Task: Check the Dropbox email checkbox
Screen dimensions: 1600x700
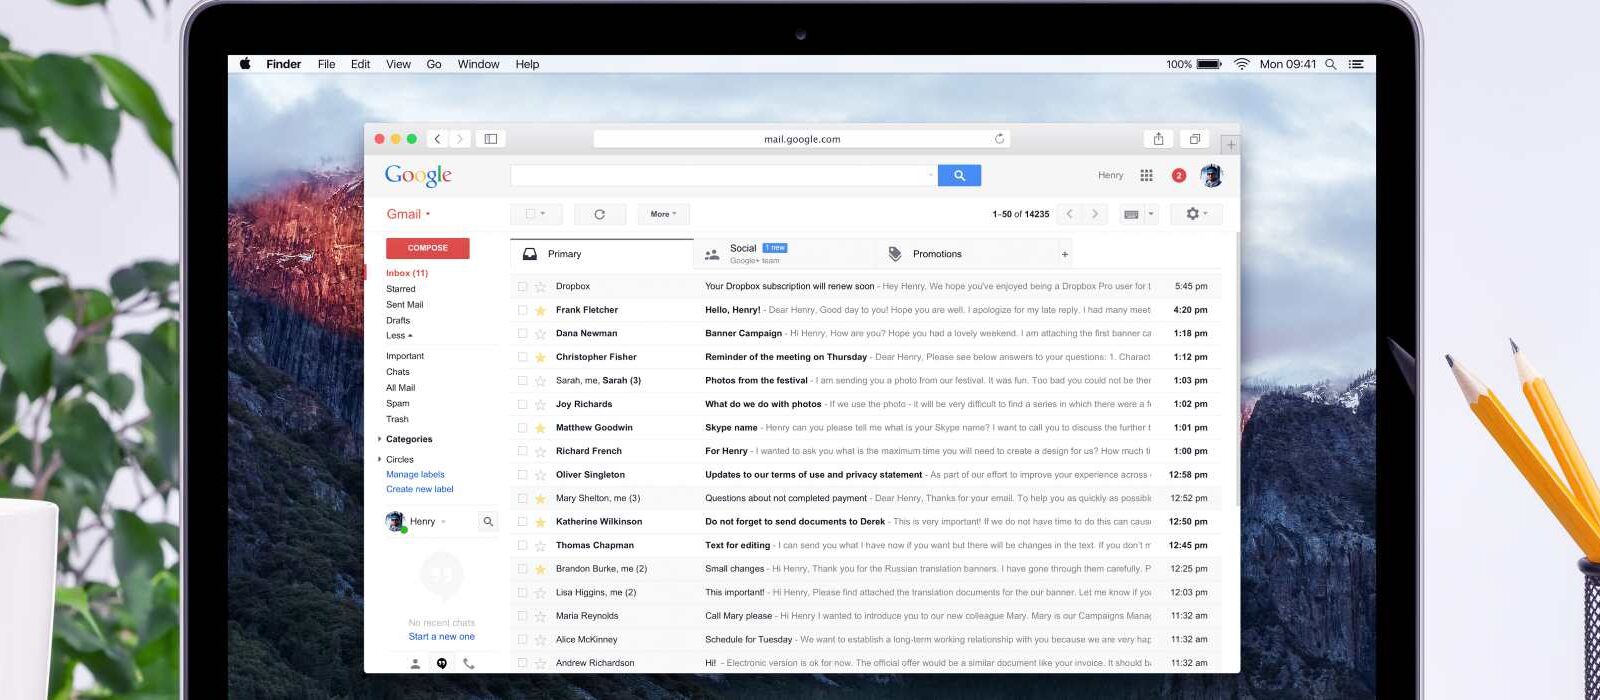Action: click(x=522, y=287)
